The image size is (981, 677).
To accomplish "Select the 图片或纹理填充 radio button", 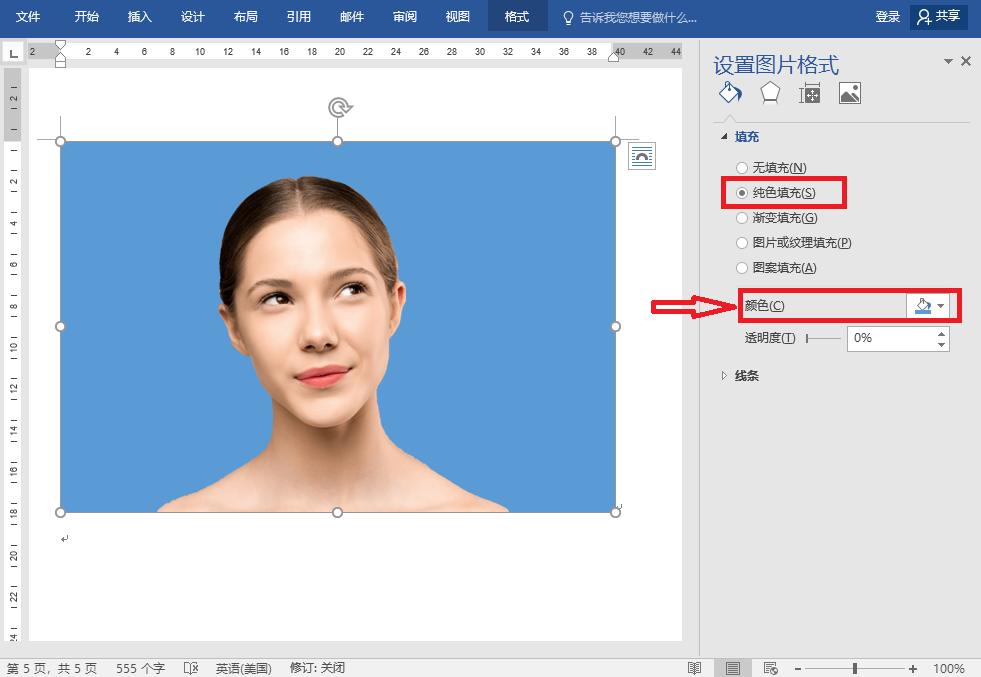I will 742,243.
